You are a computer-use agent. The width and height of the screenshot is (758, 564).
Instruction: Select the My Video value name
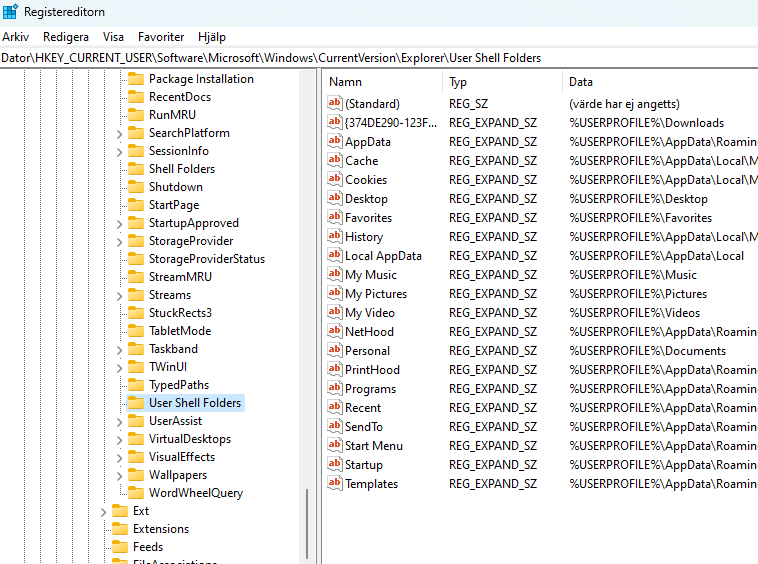click(x=370, y=313)
